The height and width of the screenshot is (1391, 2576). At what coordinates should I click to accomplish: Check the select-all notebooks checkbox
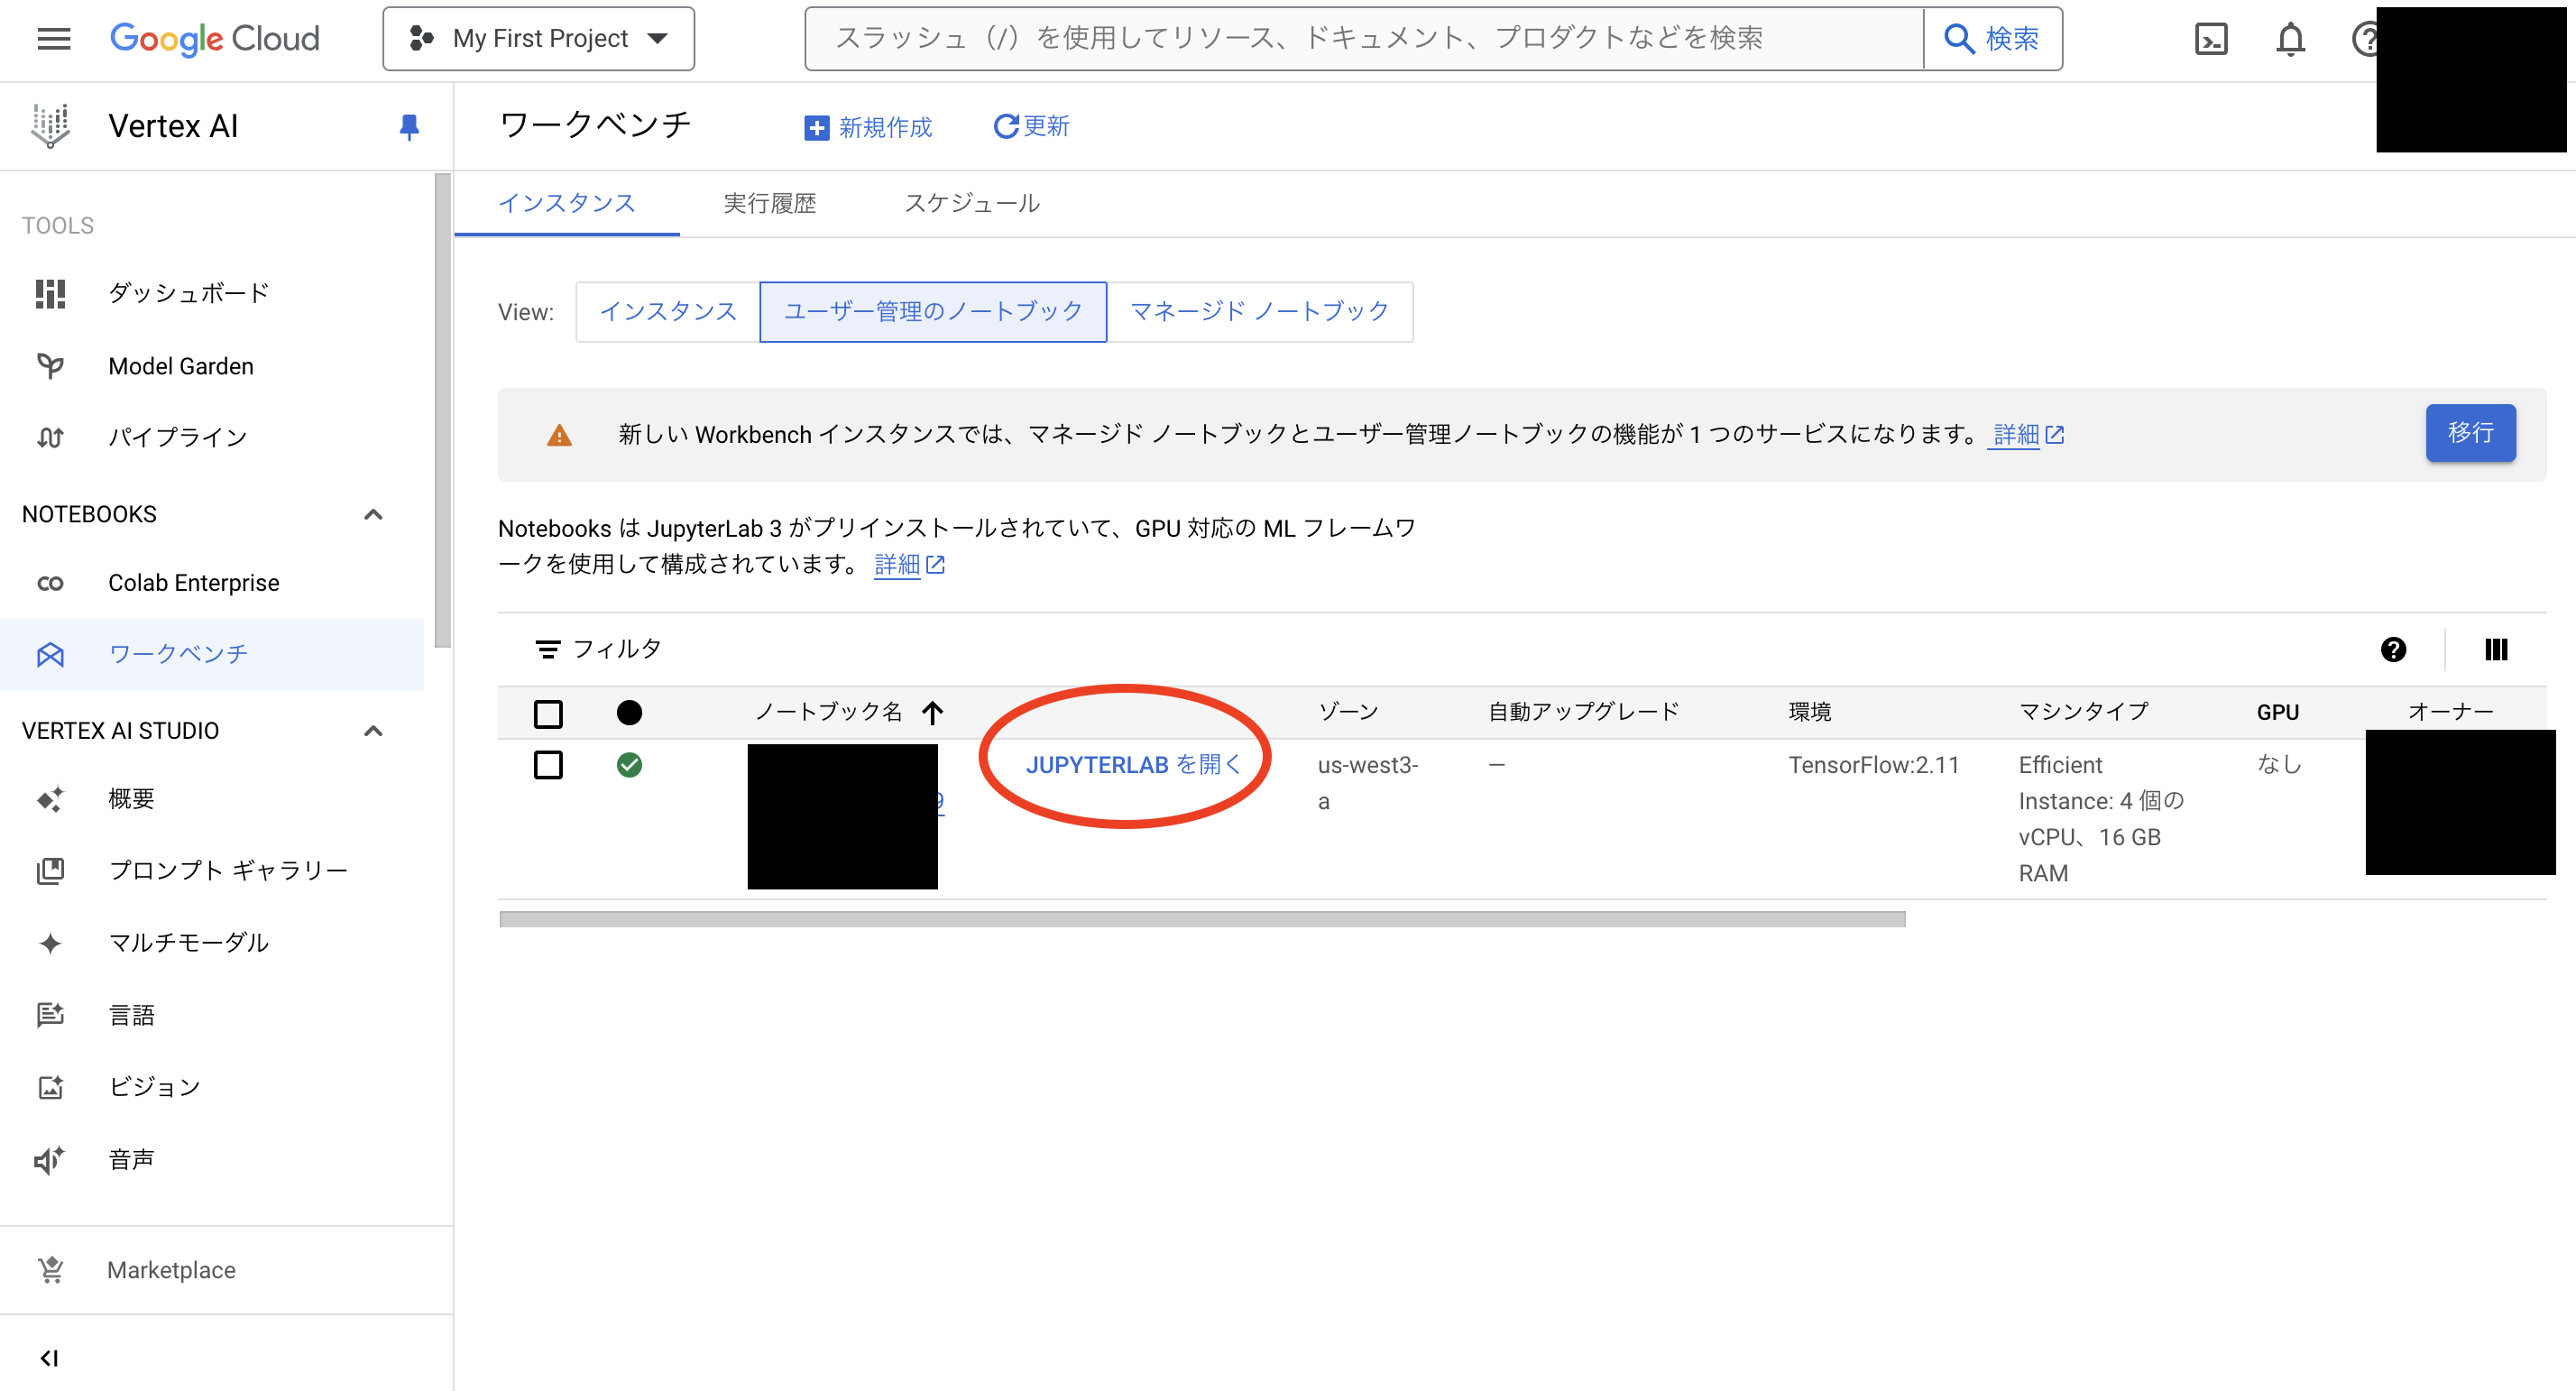548,712
